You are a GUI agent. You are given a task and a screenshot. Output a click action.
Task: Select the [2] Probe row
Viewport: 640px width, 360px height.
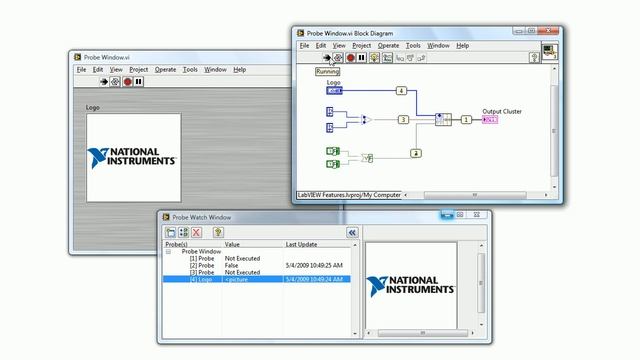click(256, 265)
